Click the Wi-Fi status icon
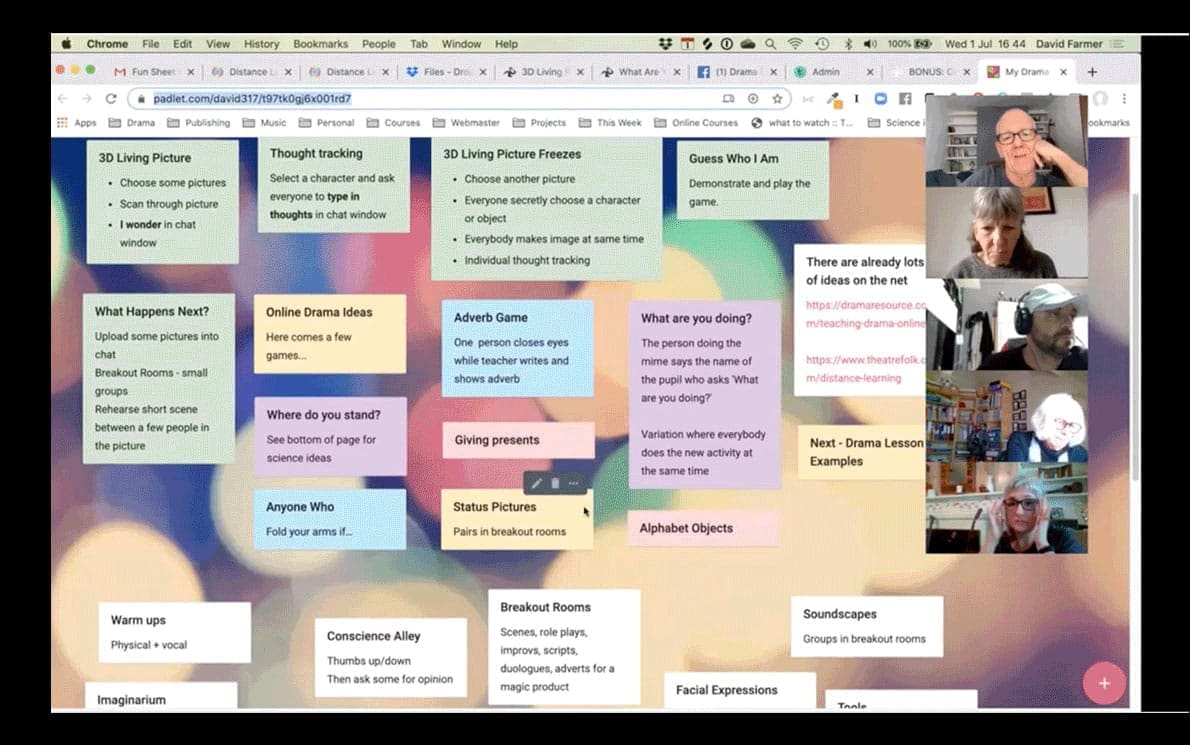The image size is (1190, 745). click(x=795, y=44)
